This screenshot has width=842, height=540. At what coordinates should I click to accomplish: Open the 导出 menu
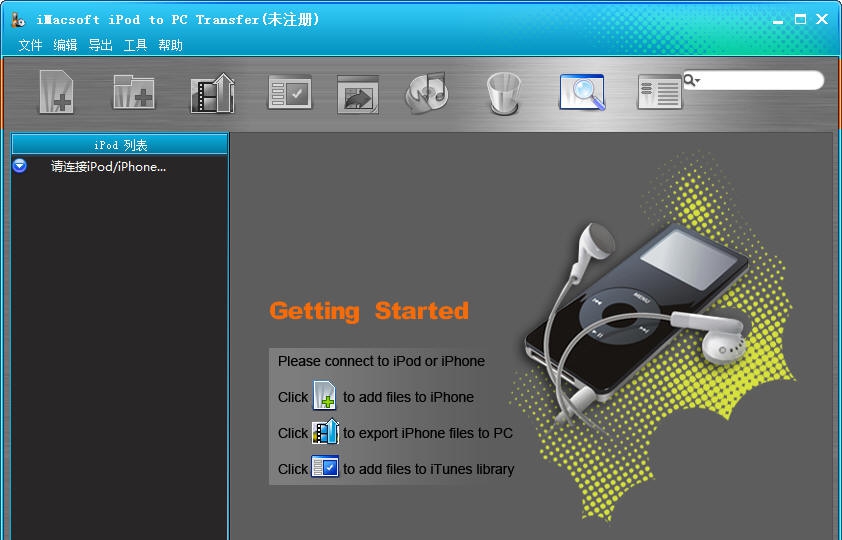(100, 45)
